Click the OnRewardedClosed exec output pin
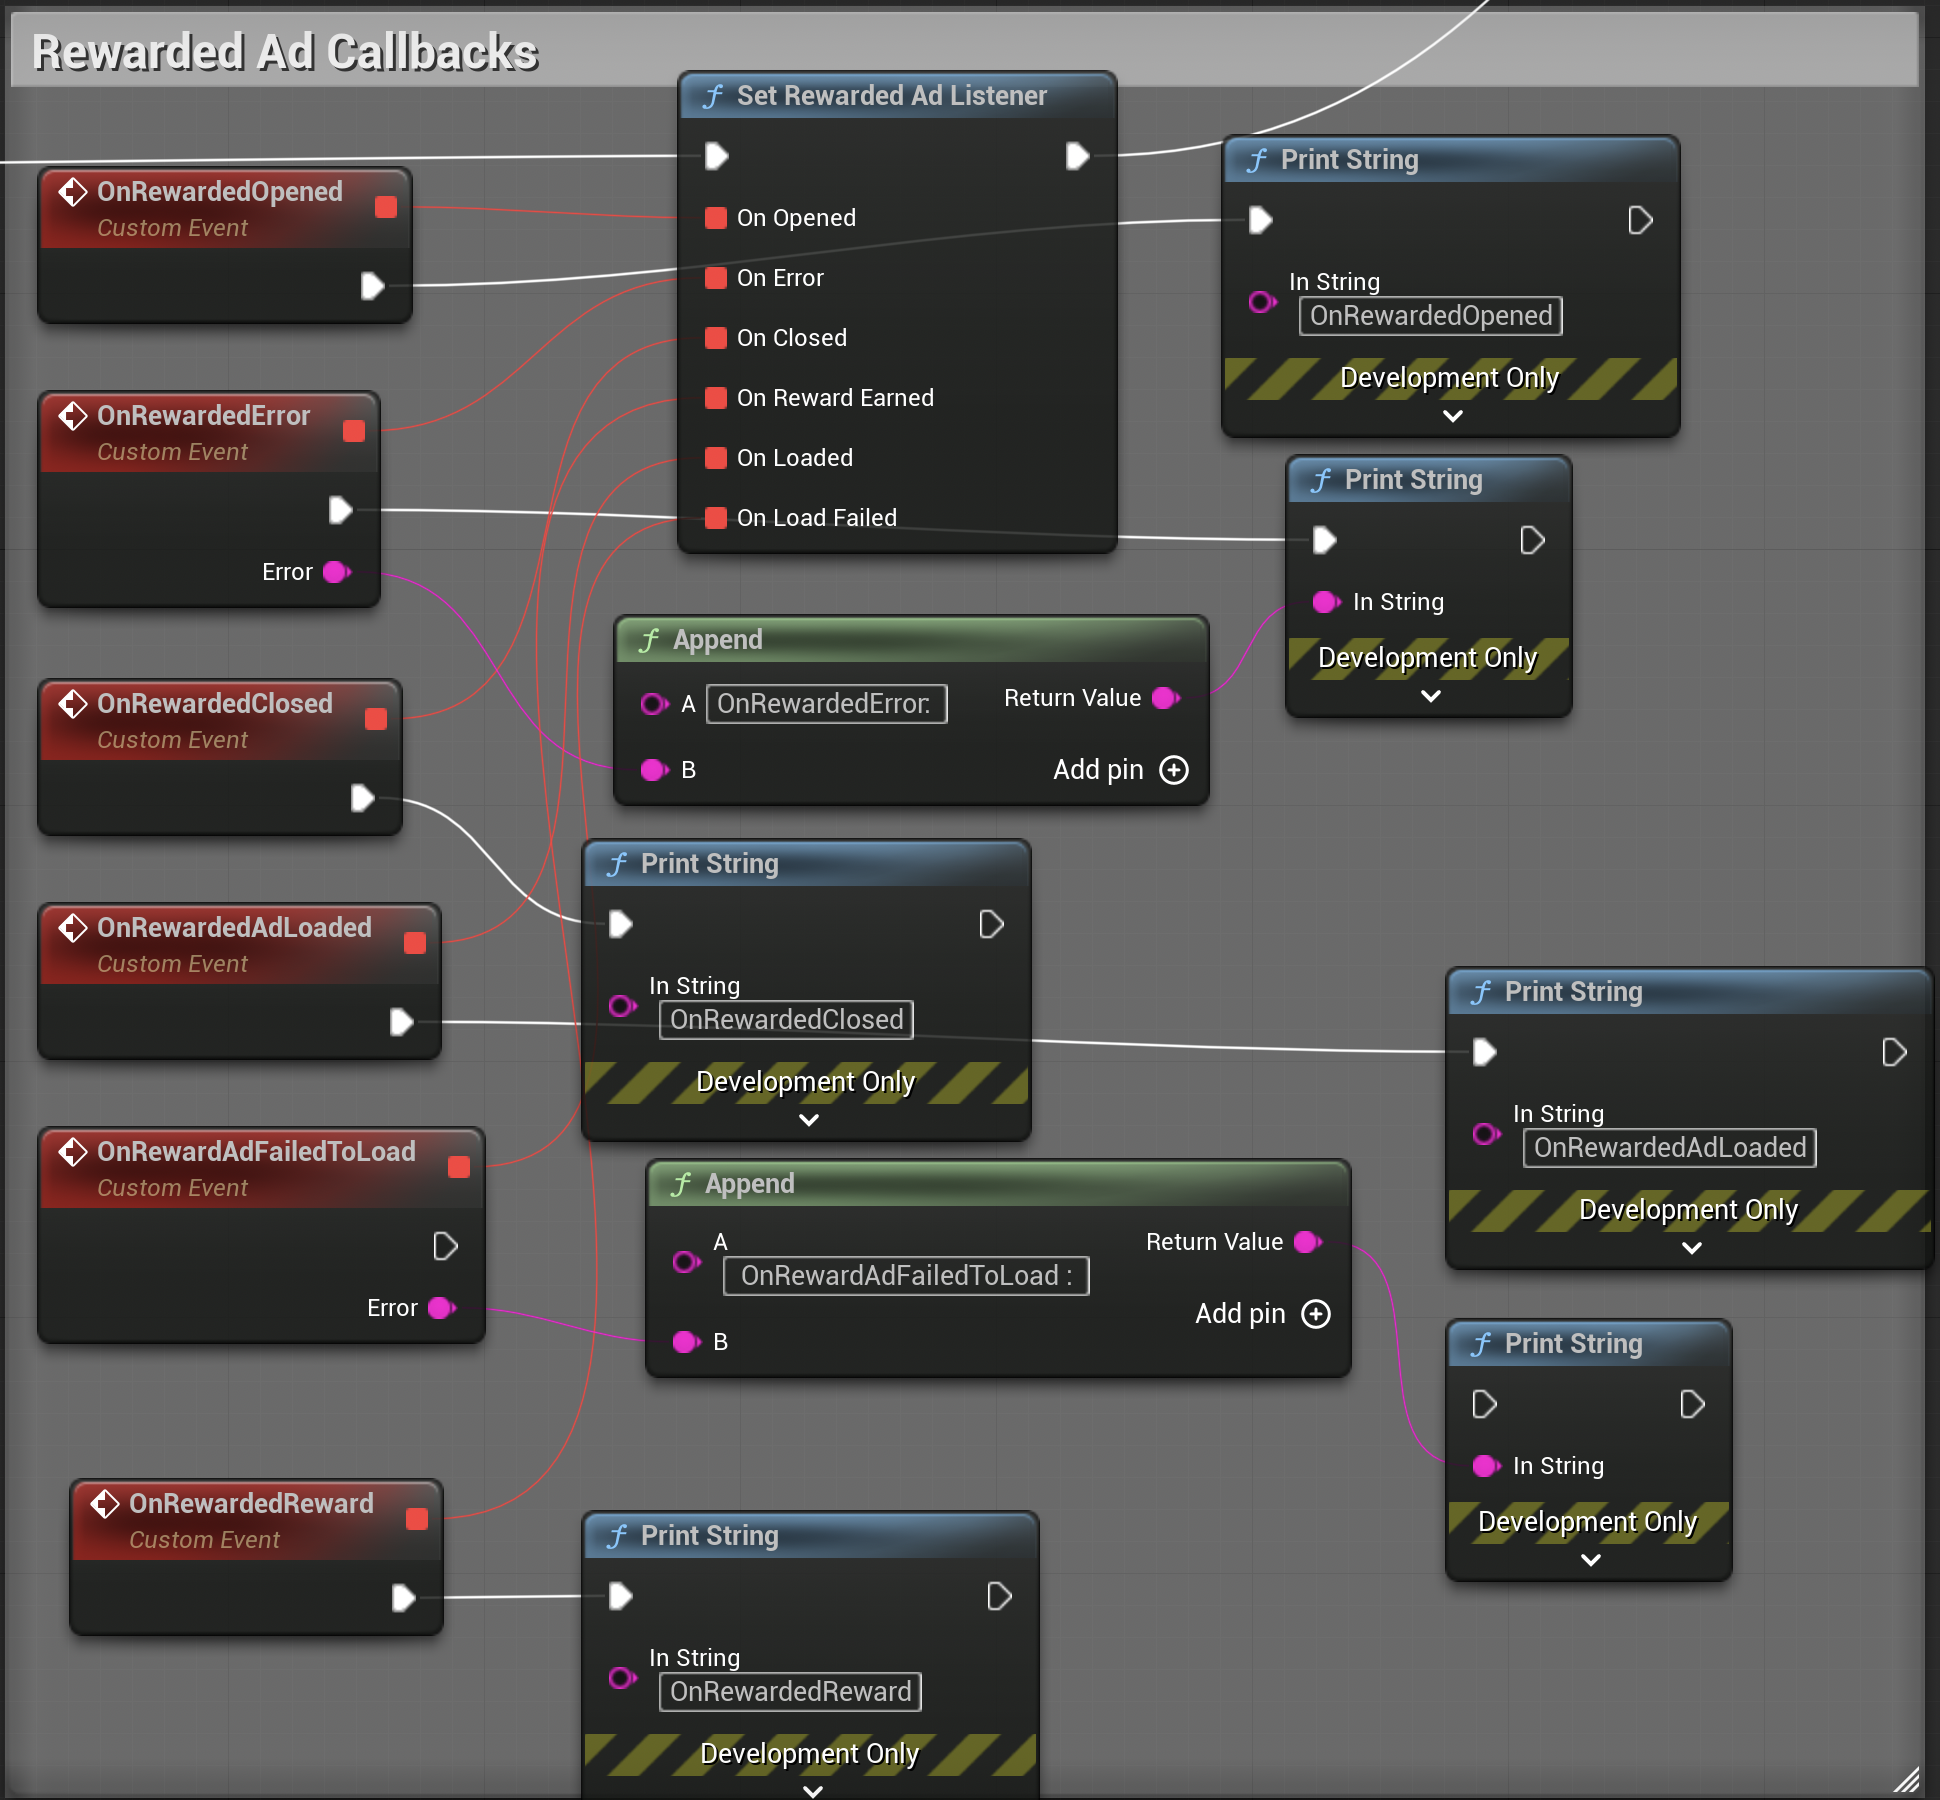The height and width of the screenshot is (1800, 1940). (x=362, y=798)
